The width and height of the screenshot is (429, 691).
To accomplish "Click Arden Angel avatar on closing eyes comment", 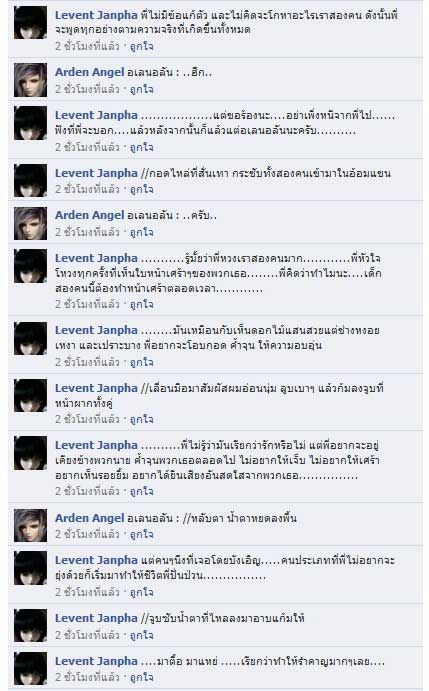I will click(x=30, y=525).
